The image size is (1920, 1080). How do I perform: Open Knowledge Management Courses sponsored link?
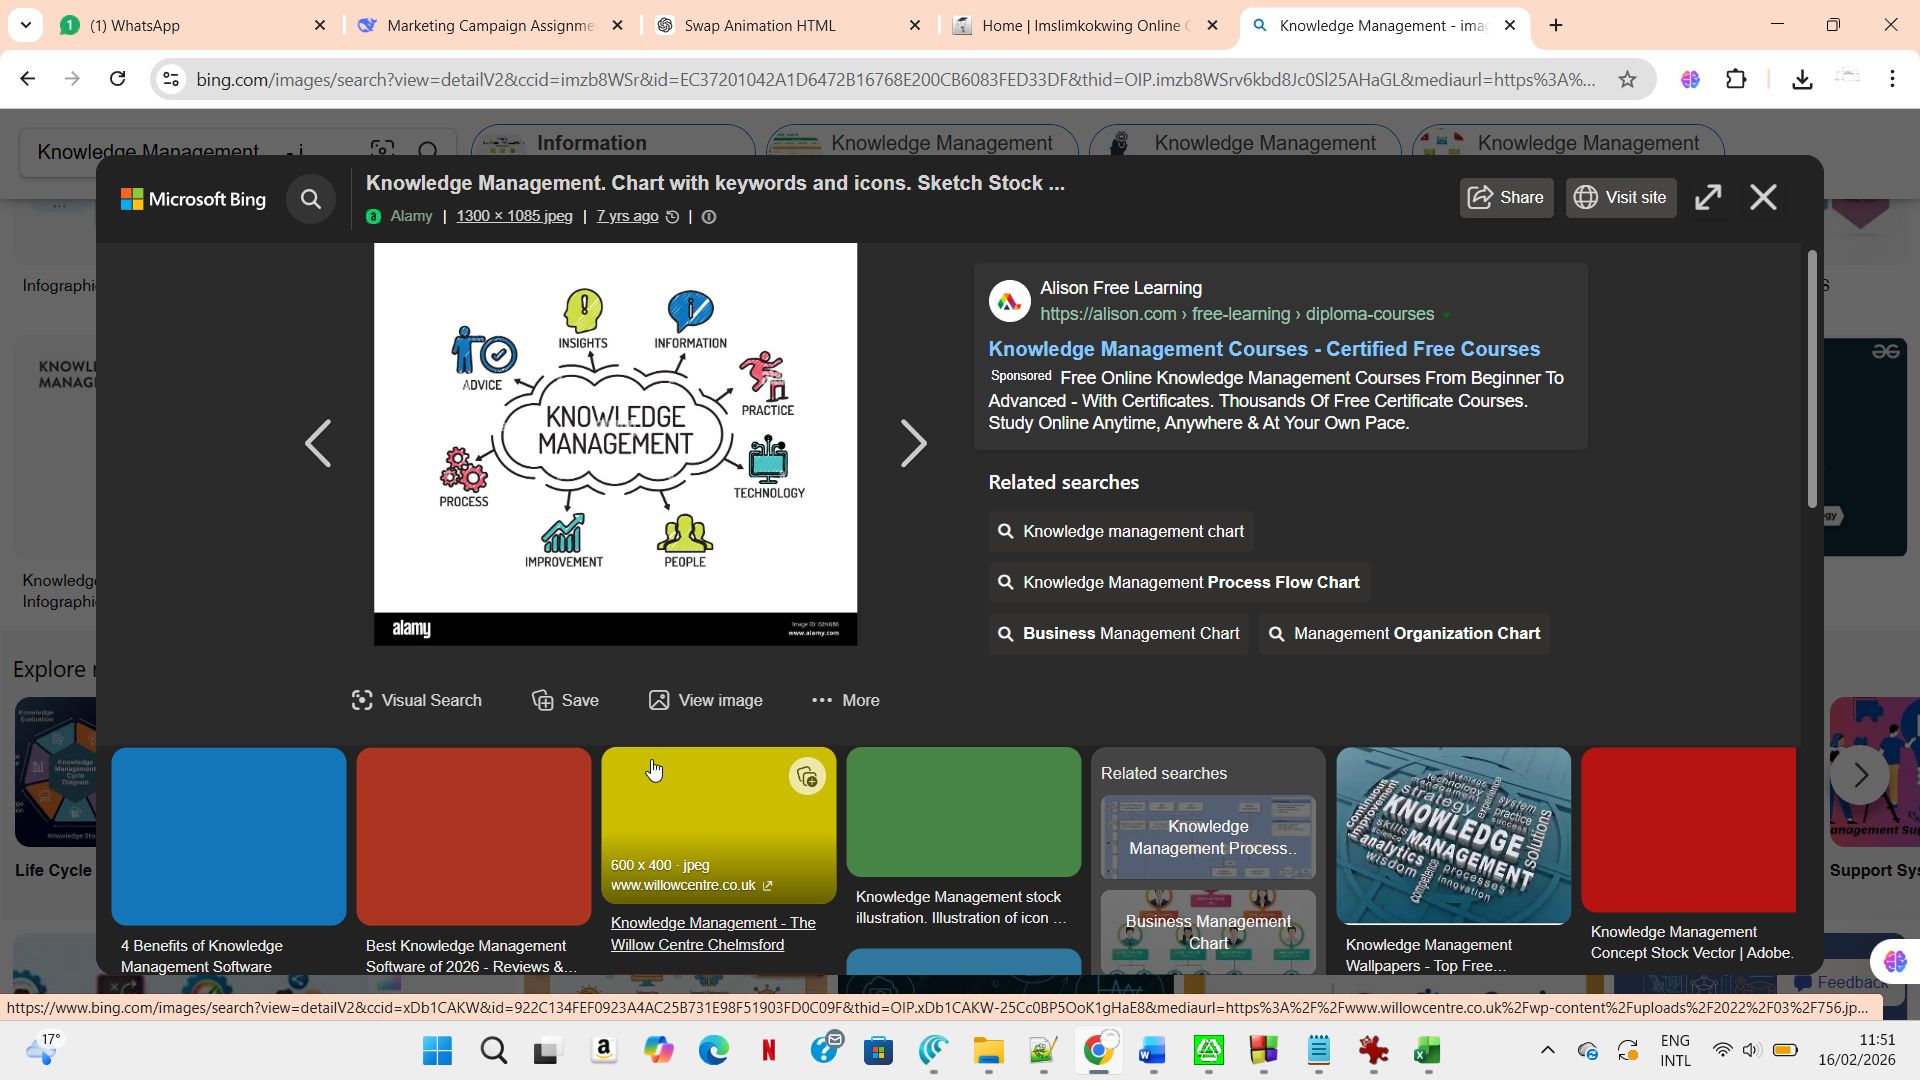click(x=1264, y=349)
